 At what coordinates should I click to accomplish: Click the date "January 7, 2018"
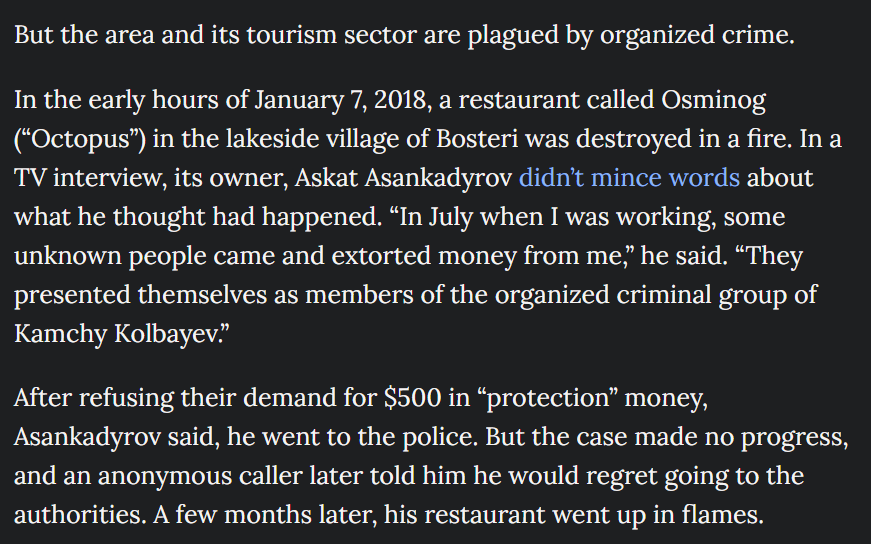tap(341, 101)
